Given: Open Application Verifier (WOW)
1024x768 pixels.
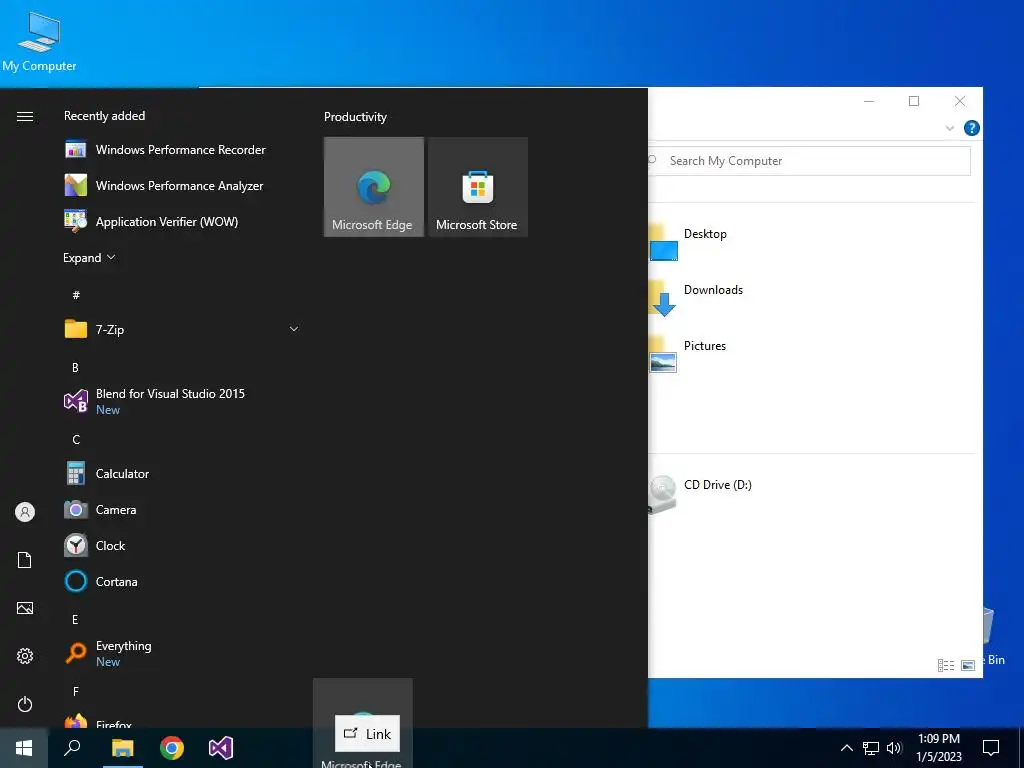Looking at the screenshot, I should pyautogui.click(x=181, y=221).
